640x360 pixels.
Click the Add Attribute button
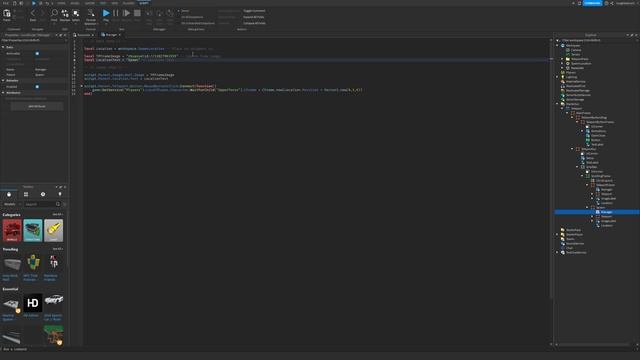[x=37, y=106]
